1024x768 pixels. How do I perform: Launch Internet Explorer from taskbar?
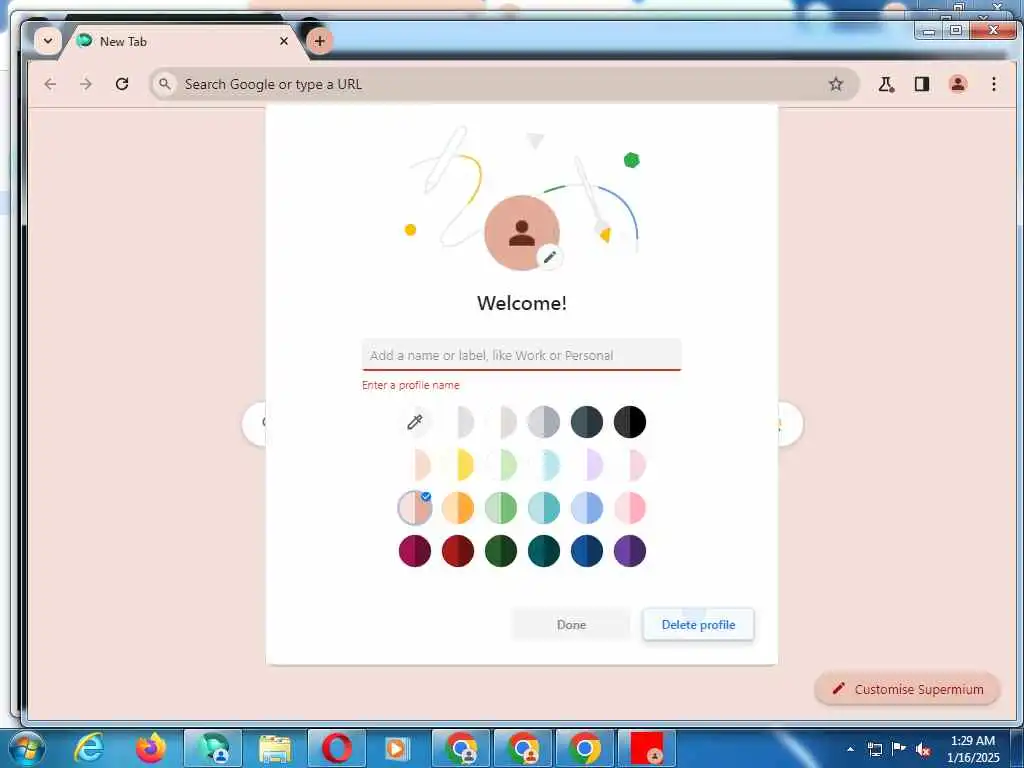89,748
